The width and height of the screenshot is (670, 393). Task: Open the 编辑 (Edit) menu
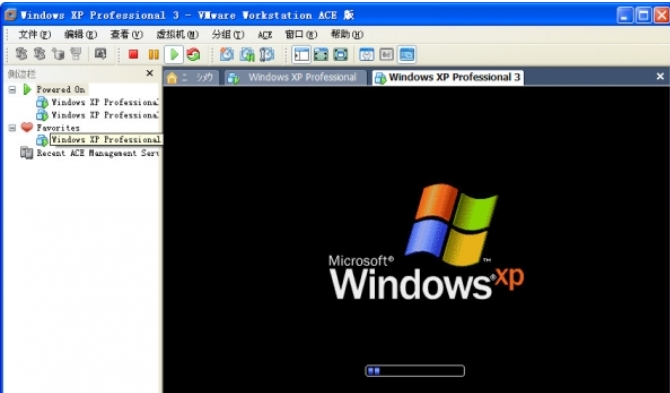81,35
